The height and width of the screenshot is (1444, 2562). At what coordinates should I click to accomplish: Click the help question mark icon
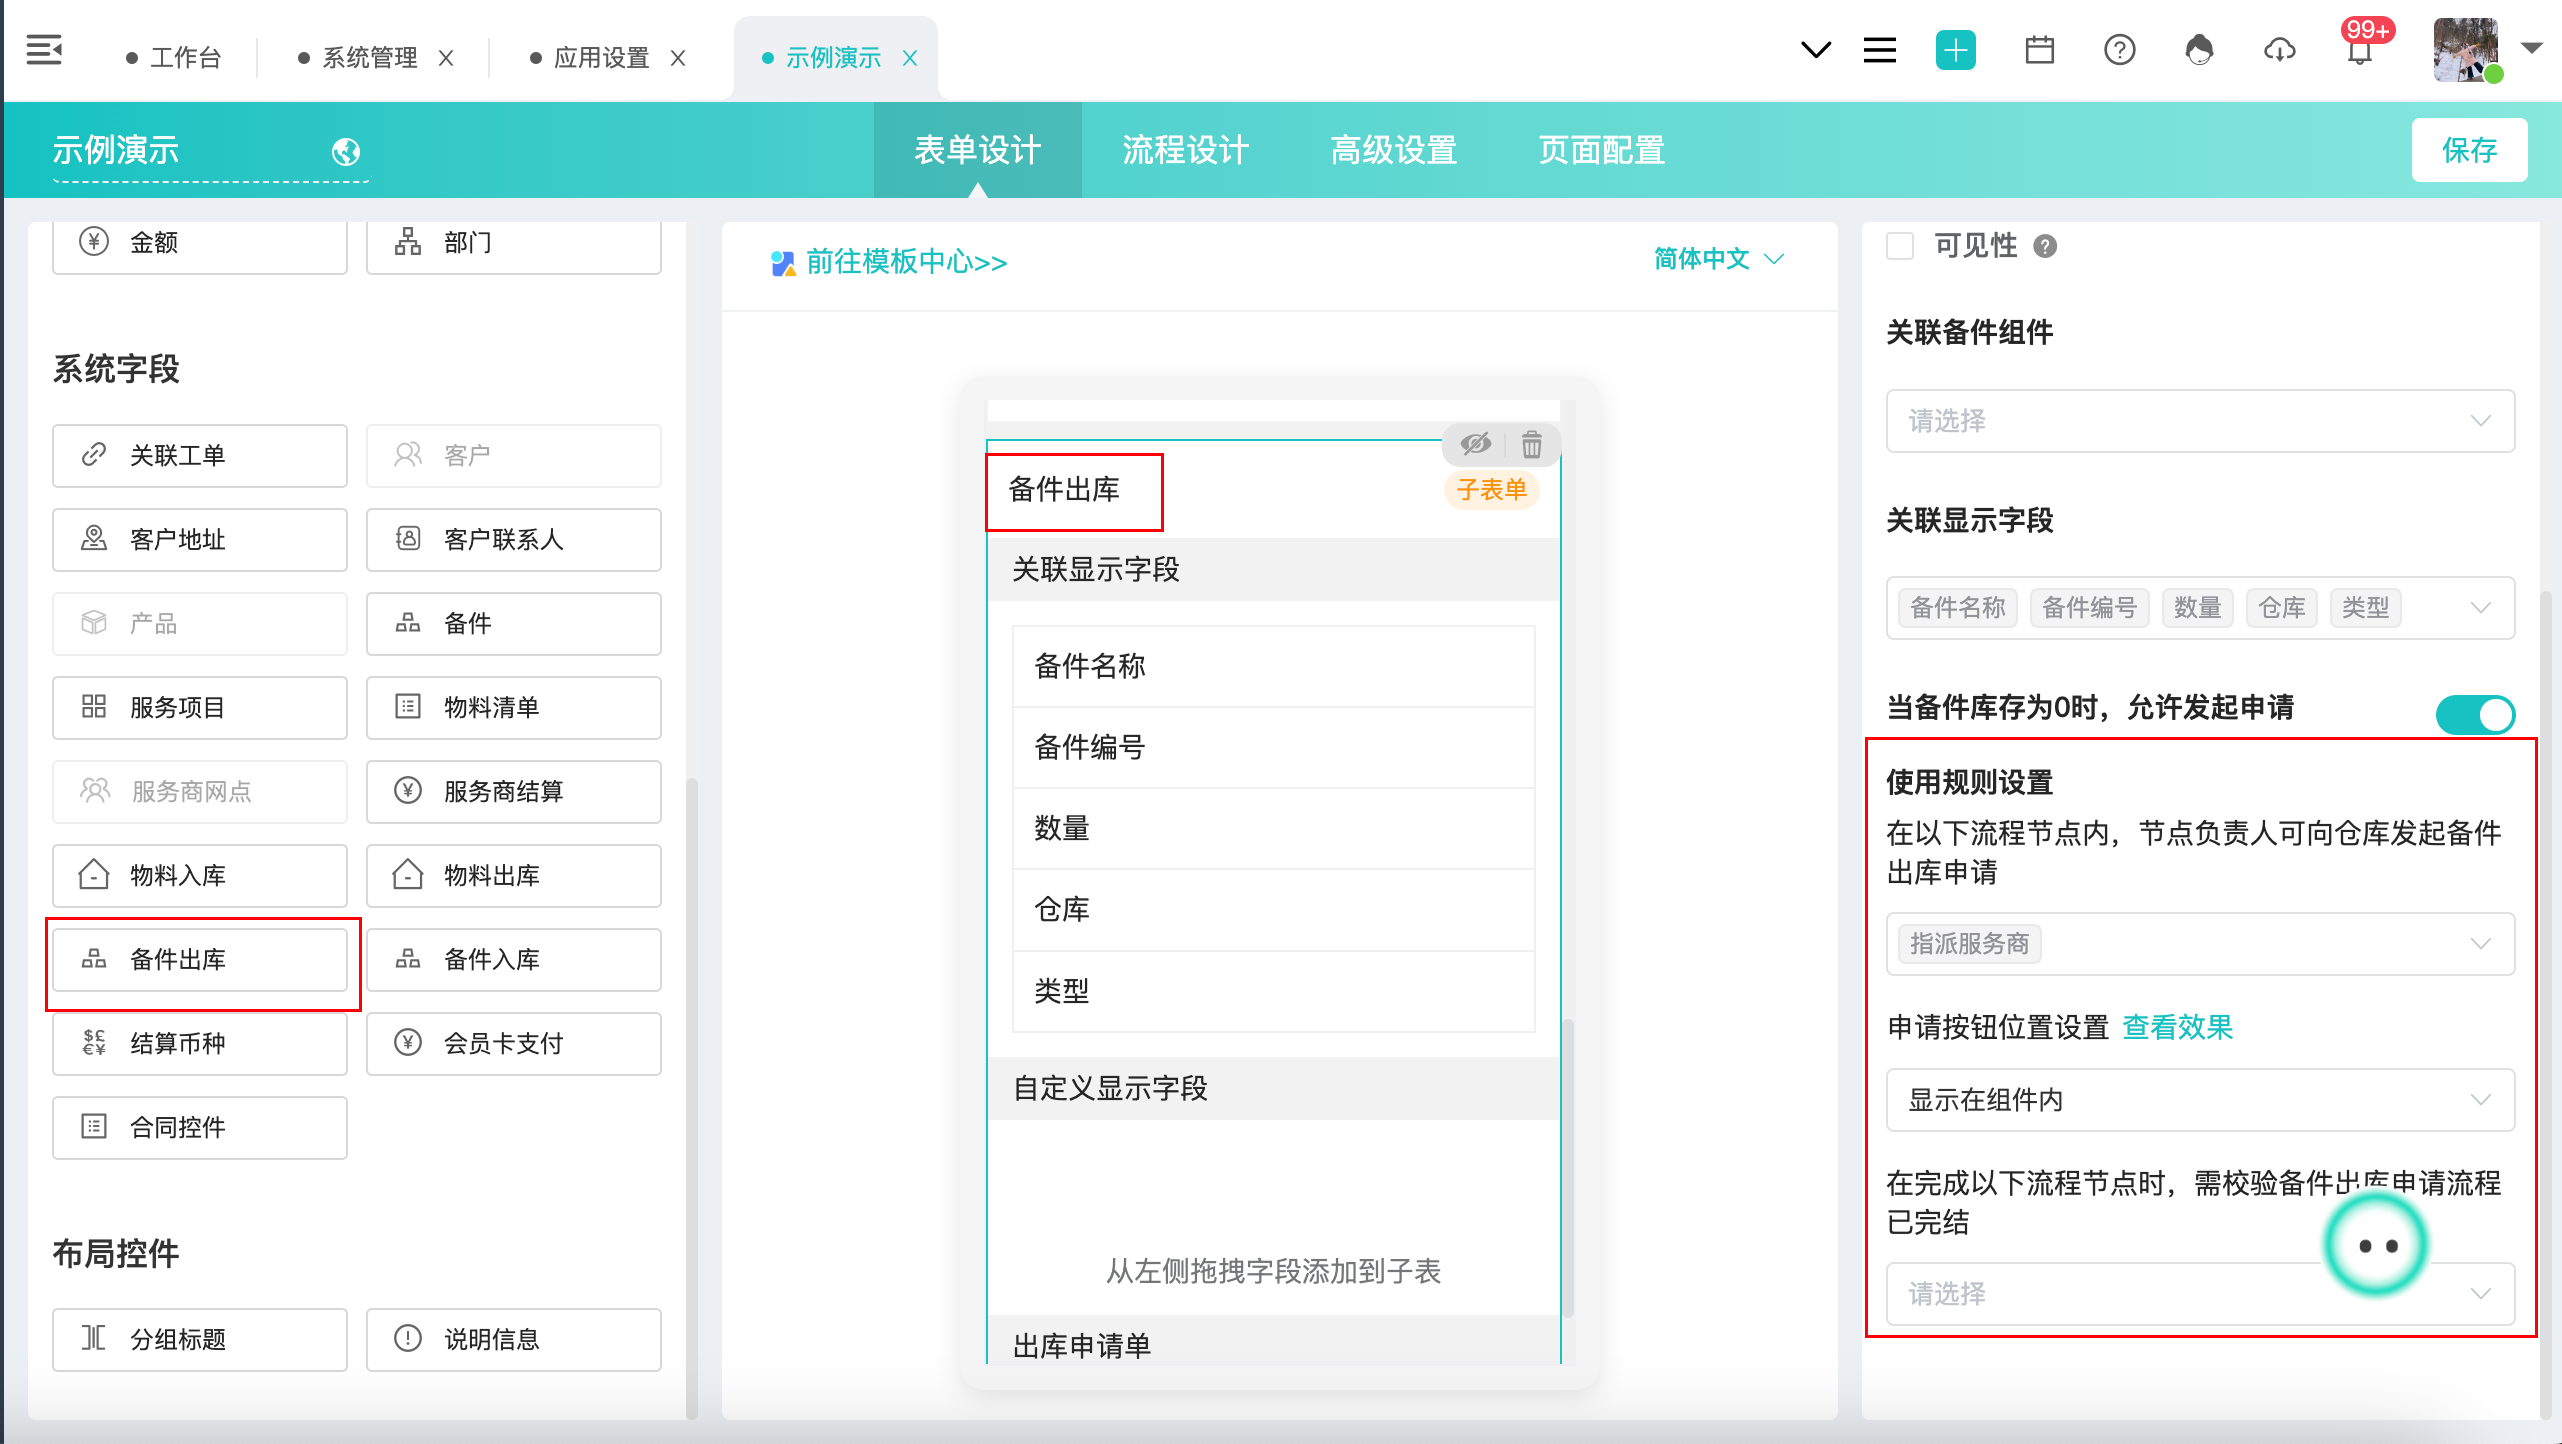pyautogui.click(x=2119, y=50)
